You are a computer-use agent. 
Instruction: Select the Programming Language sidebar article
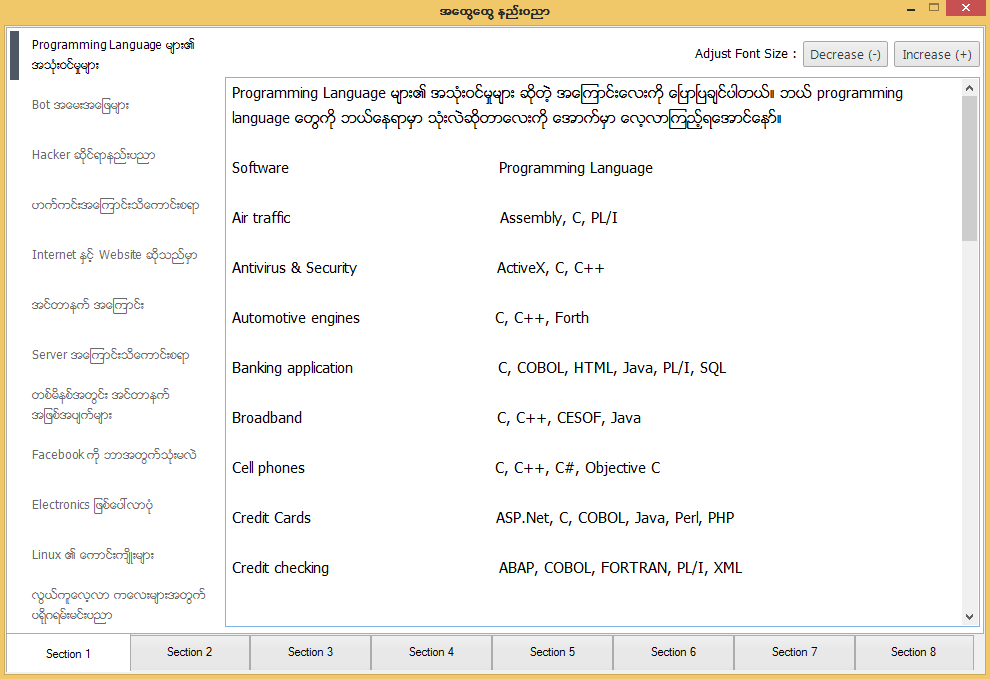(114, 55)
